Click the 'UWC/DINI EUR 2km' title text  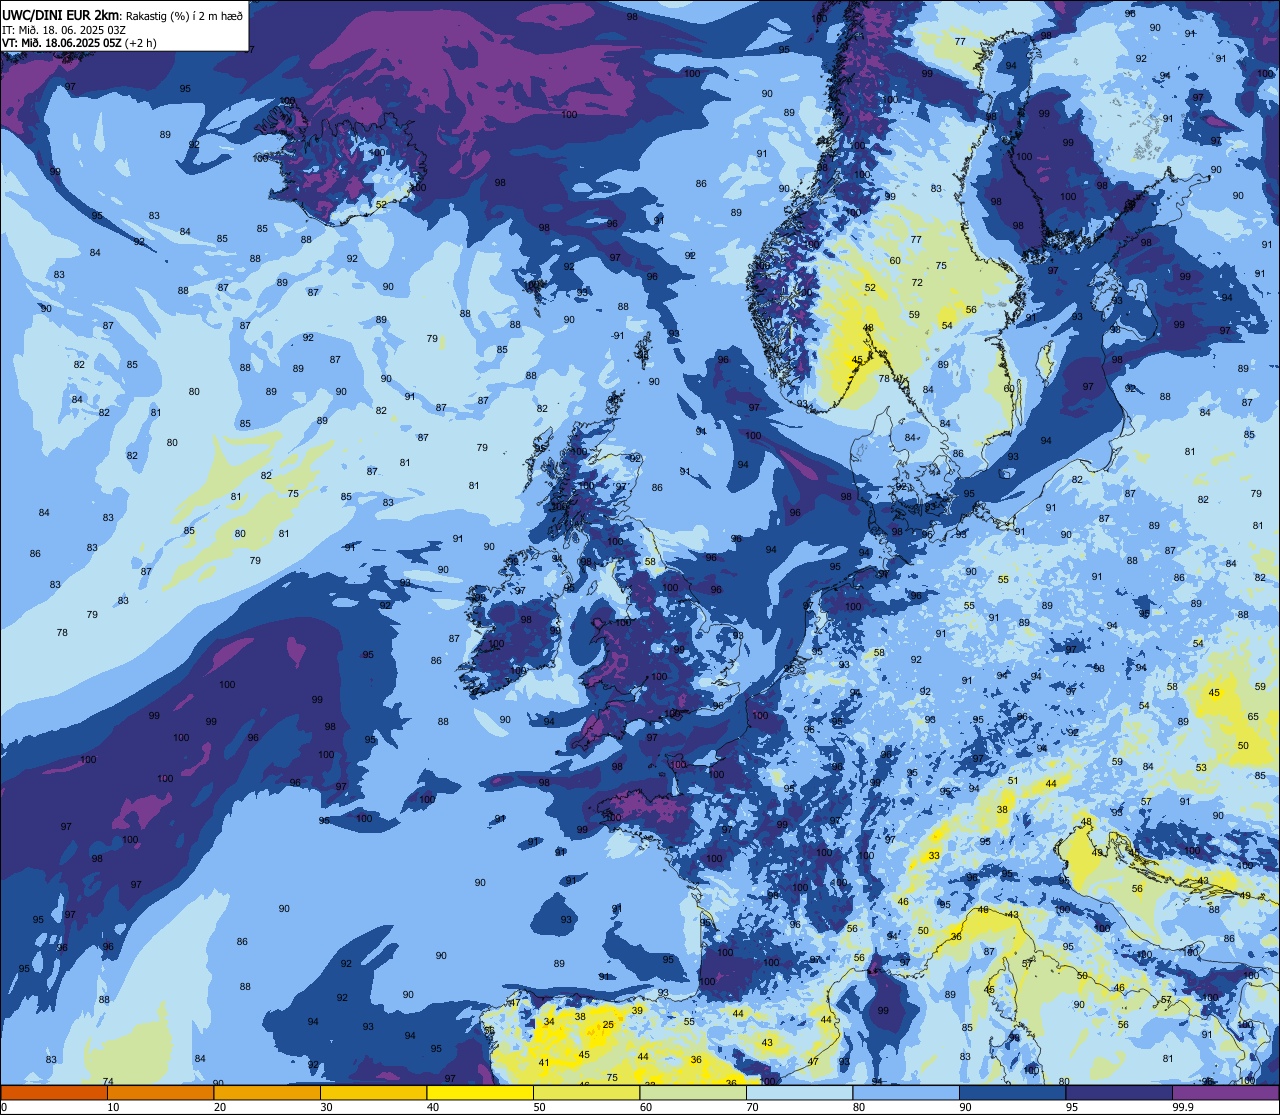(61, 15)
